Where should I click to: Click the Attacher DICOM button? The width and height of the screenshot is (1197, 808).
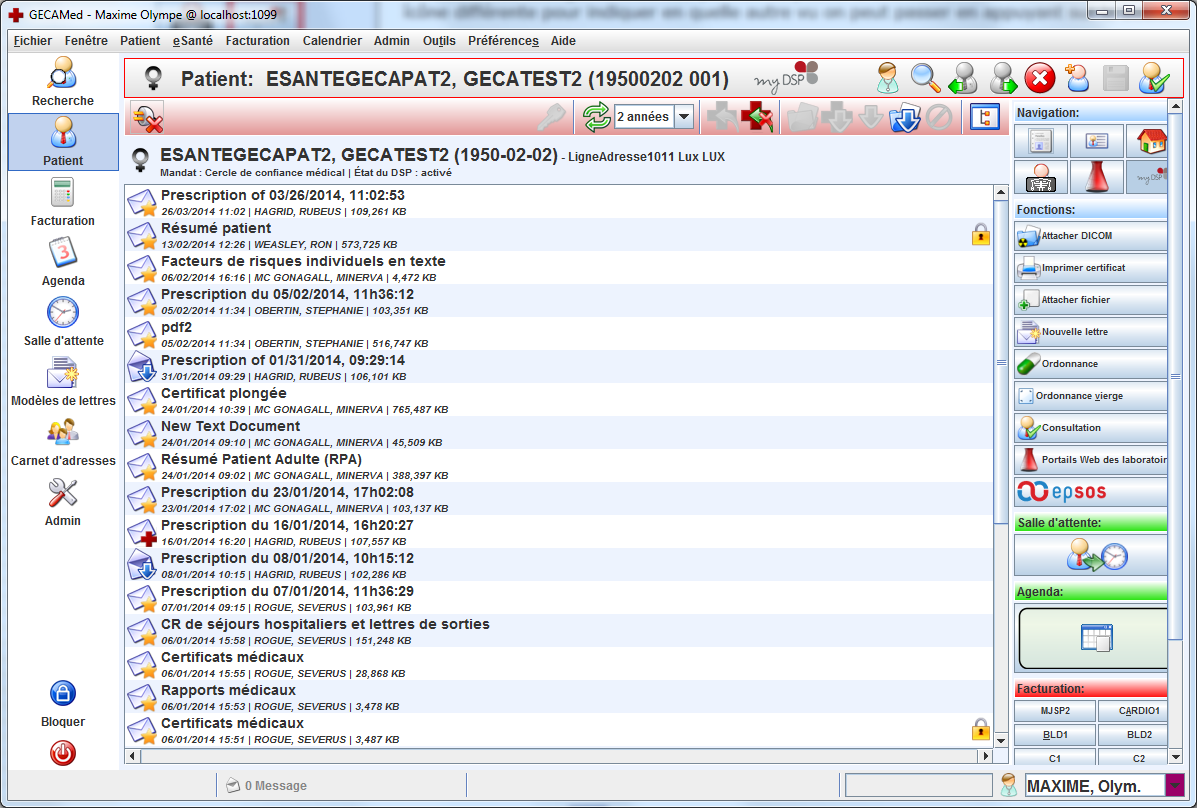(1090, 236)
